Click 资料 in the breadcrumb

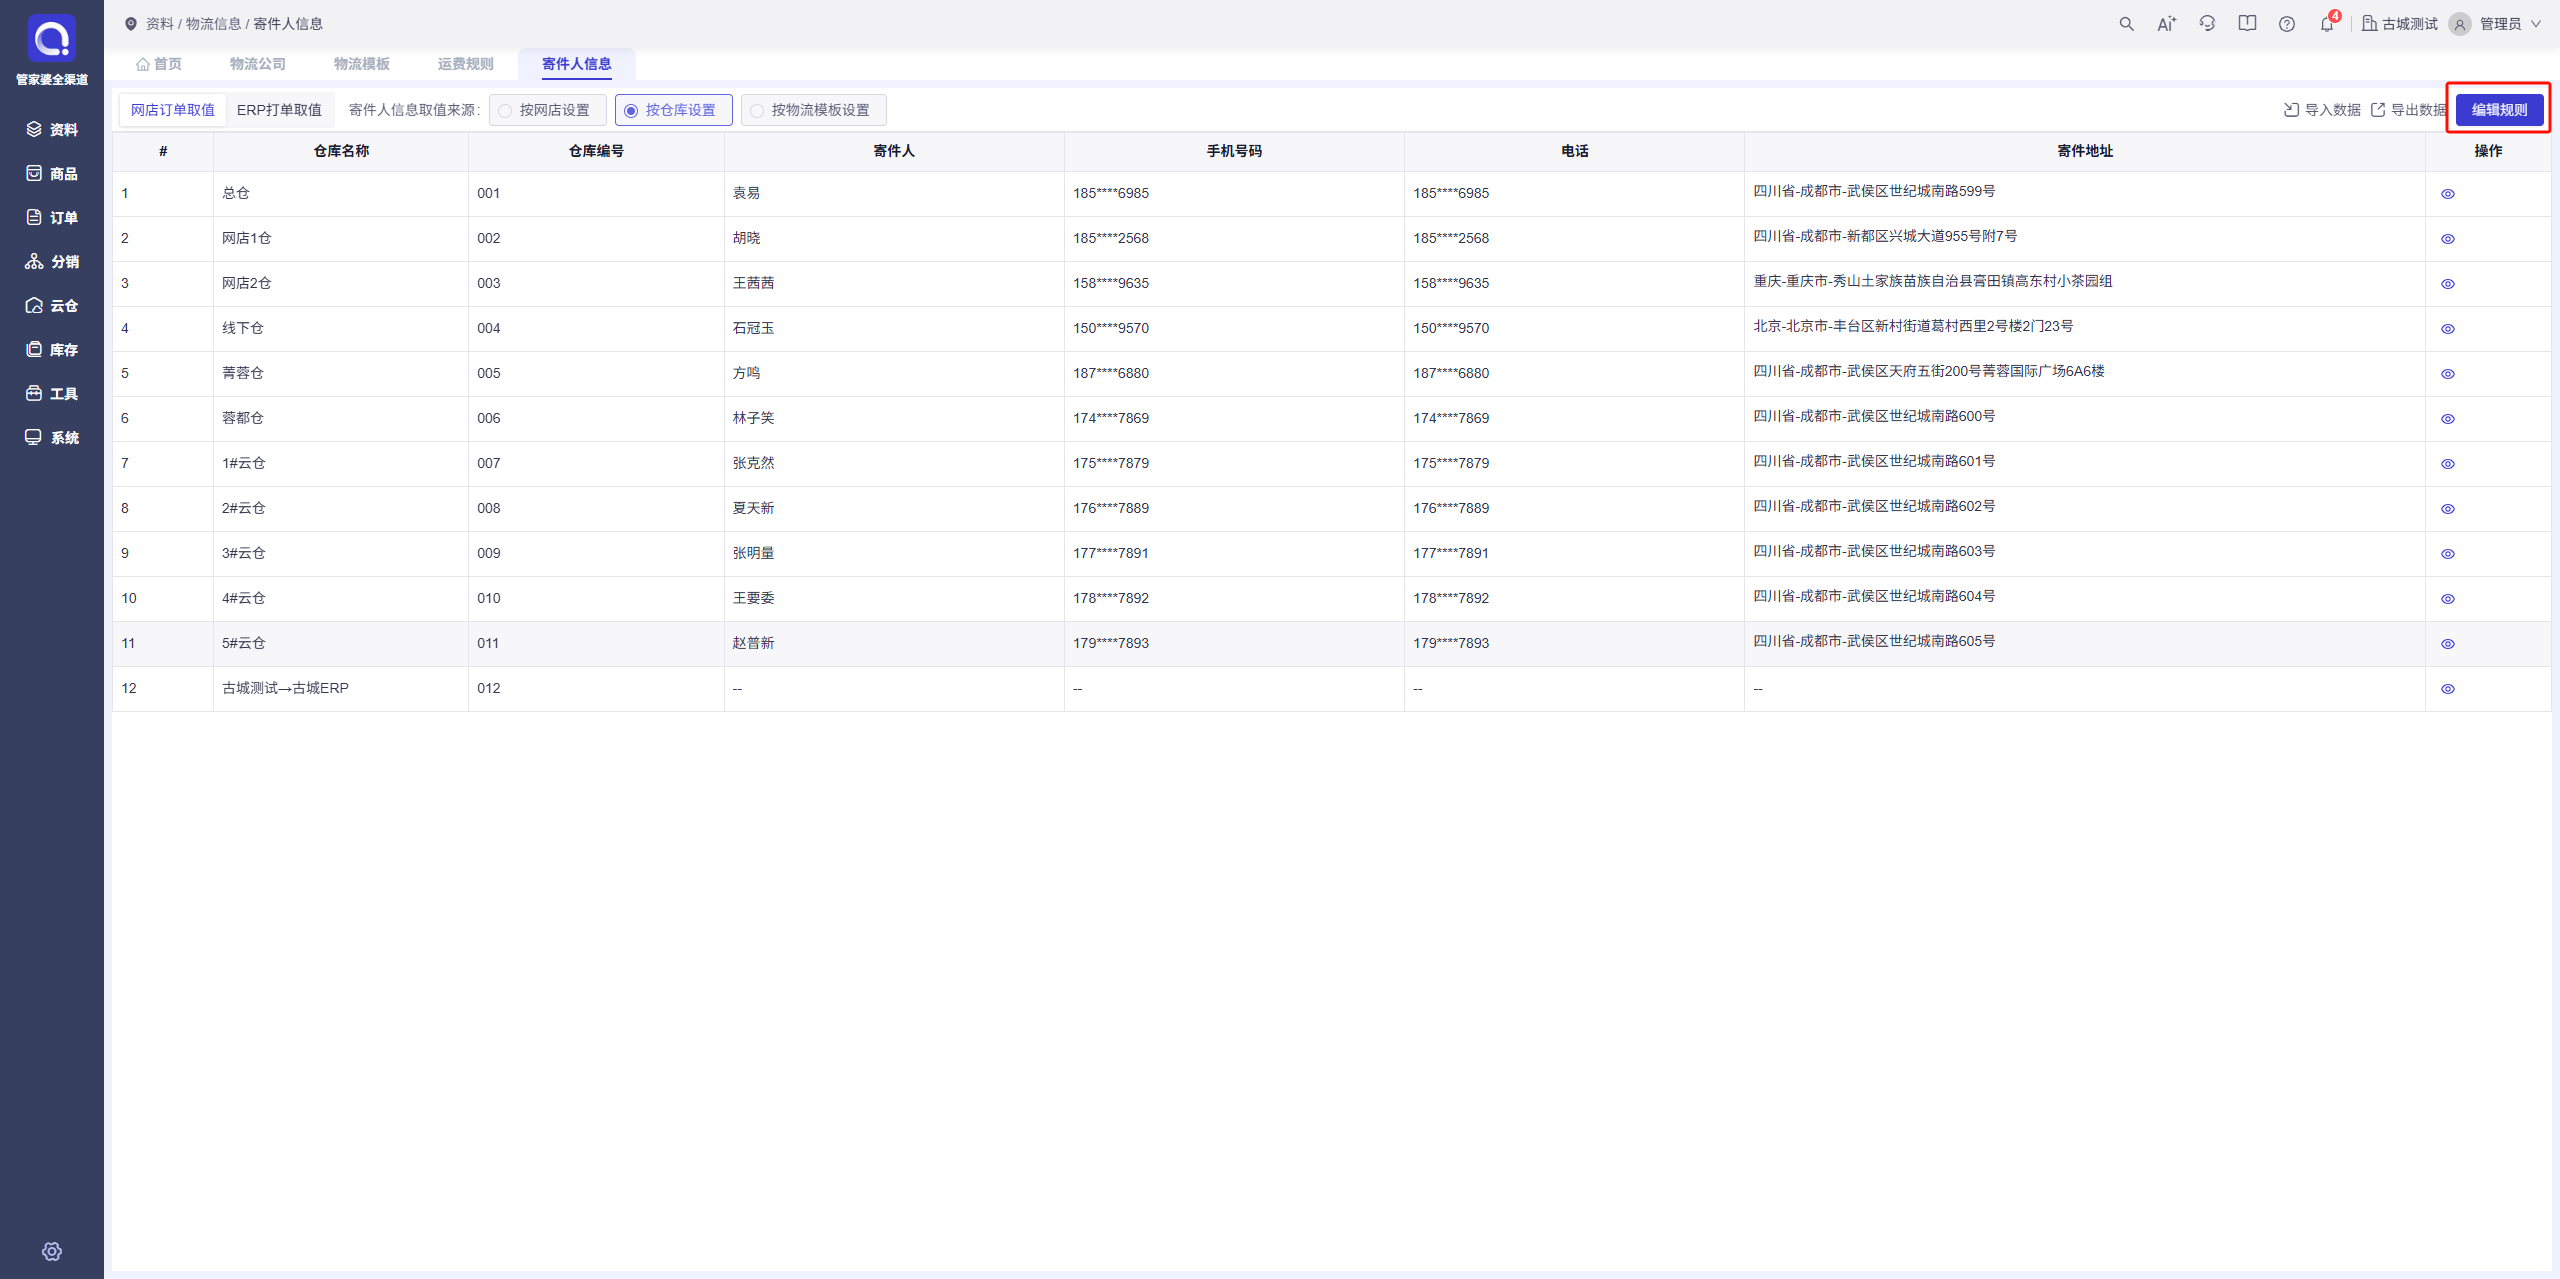(x=160, y=24)
